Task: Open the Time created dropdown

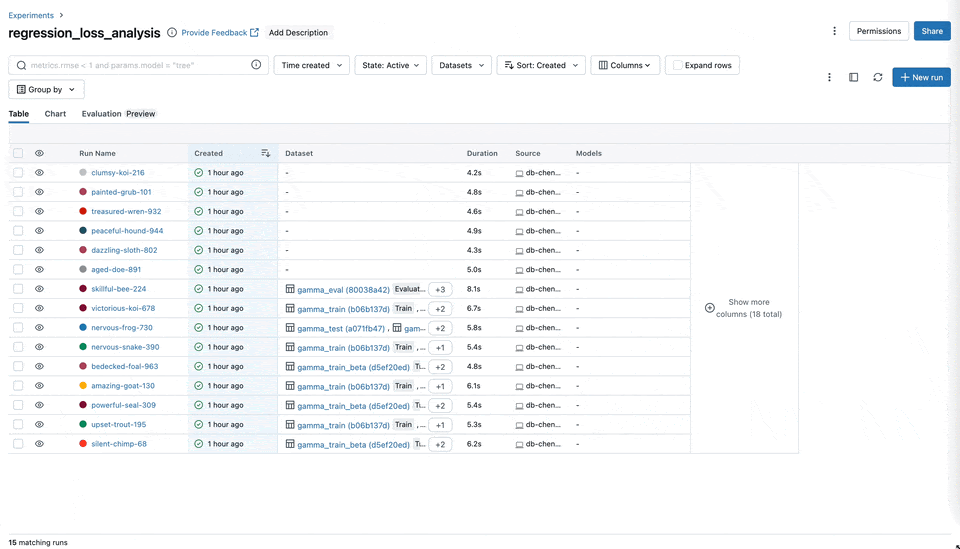Action: (x=311, y=65)
